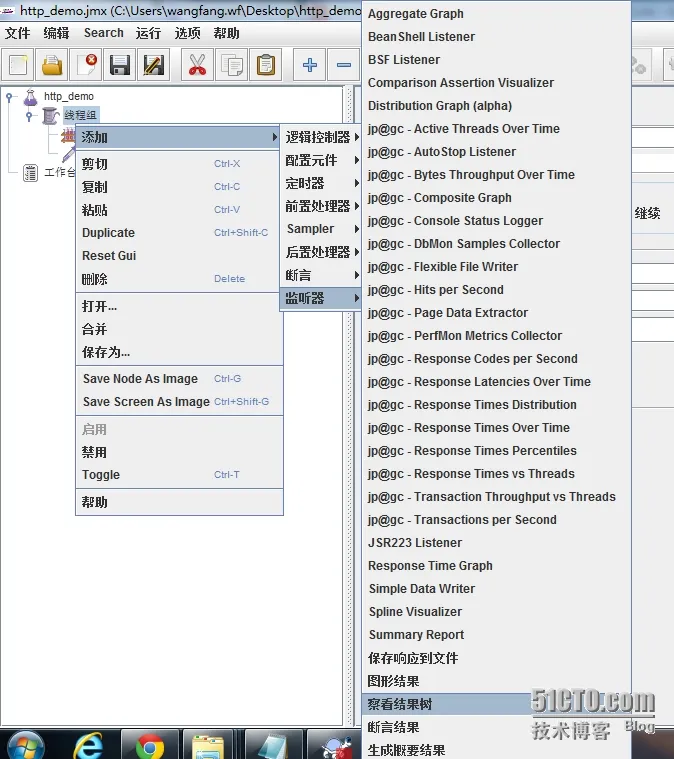
Task: Add jp@gc - Hits per Second
Action: 496,290
